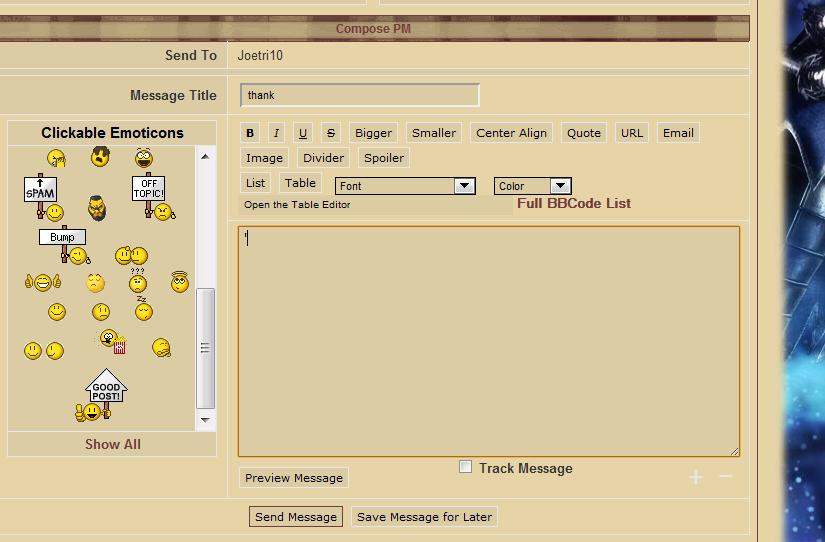Open the Color dropdown
Image resolution: width=825 pixels, height=542 pixels.
pos(532,186)
